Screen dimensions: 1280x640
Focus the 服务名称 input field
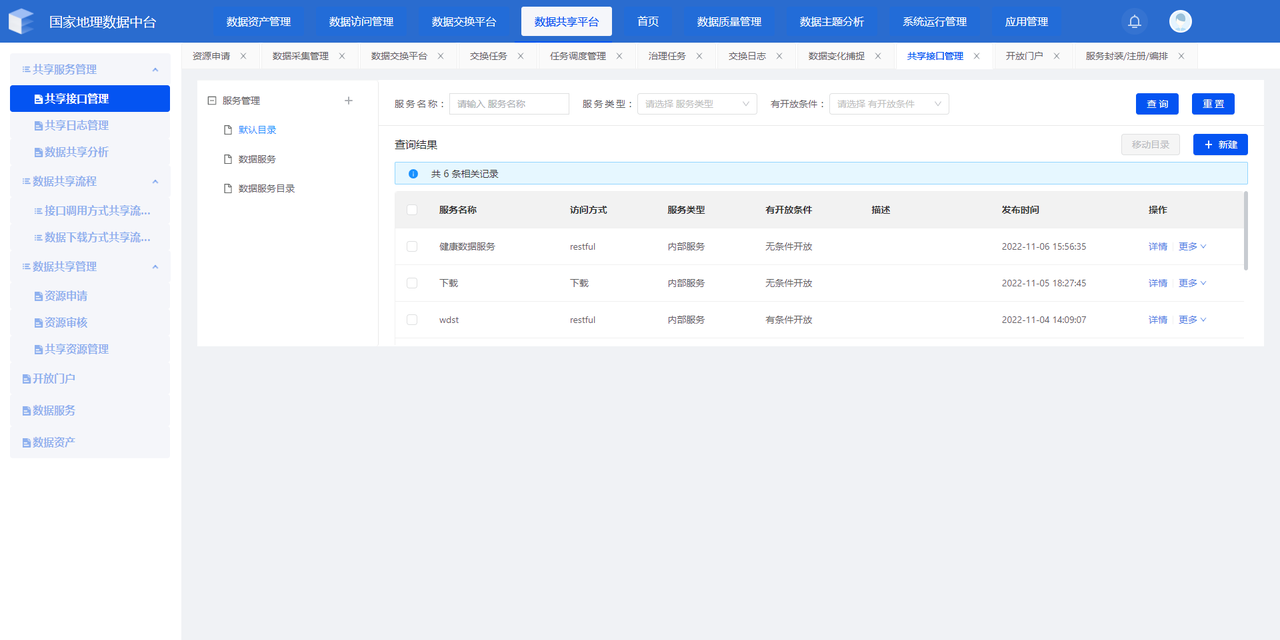509,104
